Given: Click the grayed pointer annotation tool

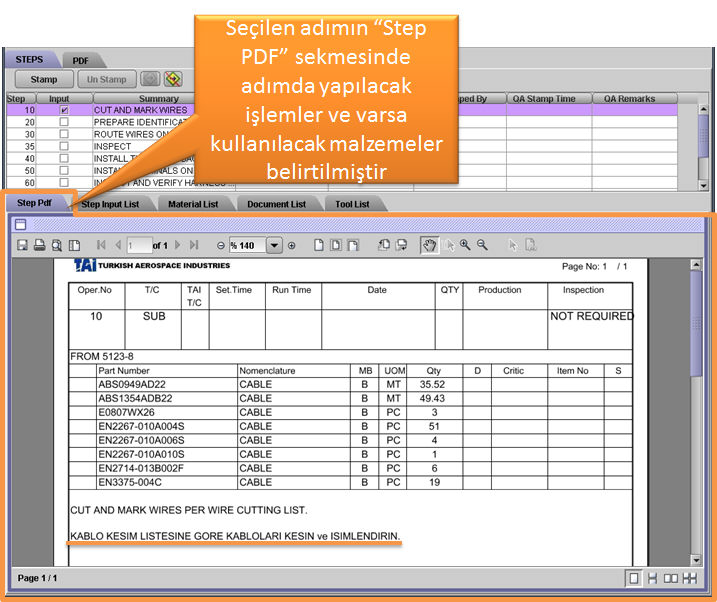Looking at the screenshot, I should tap(513, 245).
